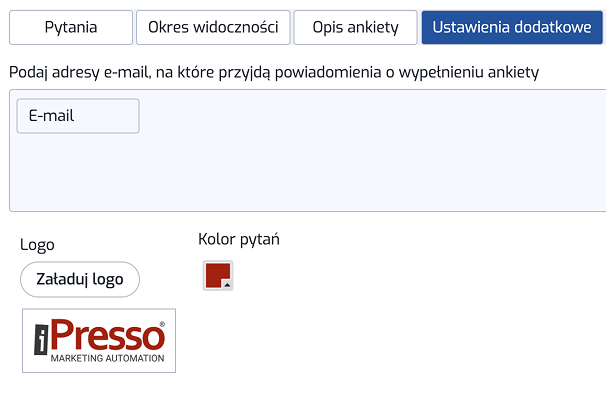606x409 pixels.
Task: Switch to the Pytania tab
Action: point(71,27)
